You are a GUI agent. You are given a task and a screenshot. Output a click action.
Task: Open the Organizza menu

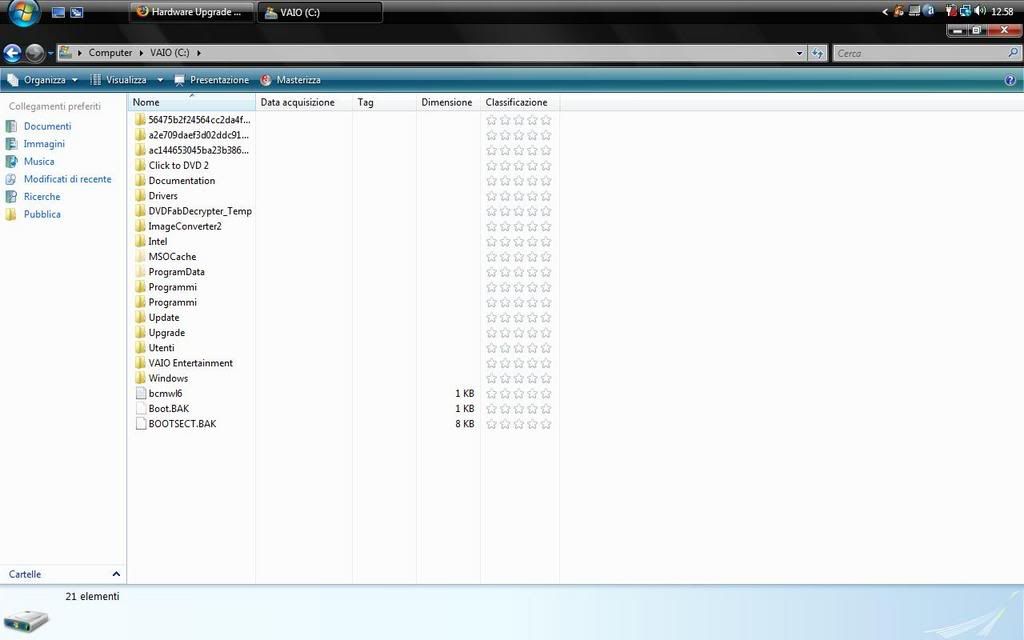tap(42, 80)
